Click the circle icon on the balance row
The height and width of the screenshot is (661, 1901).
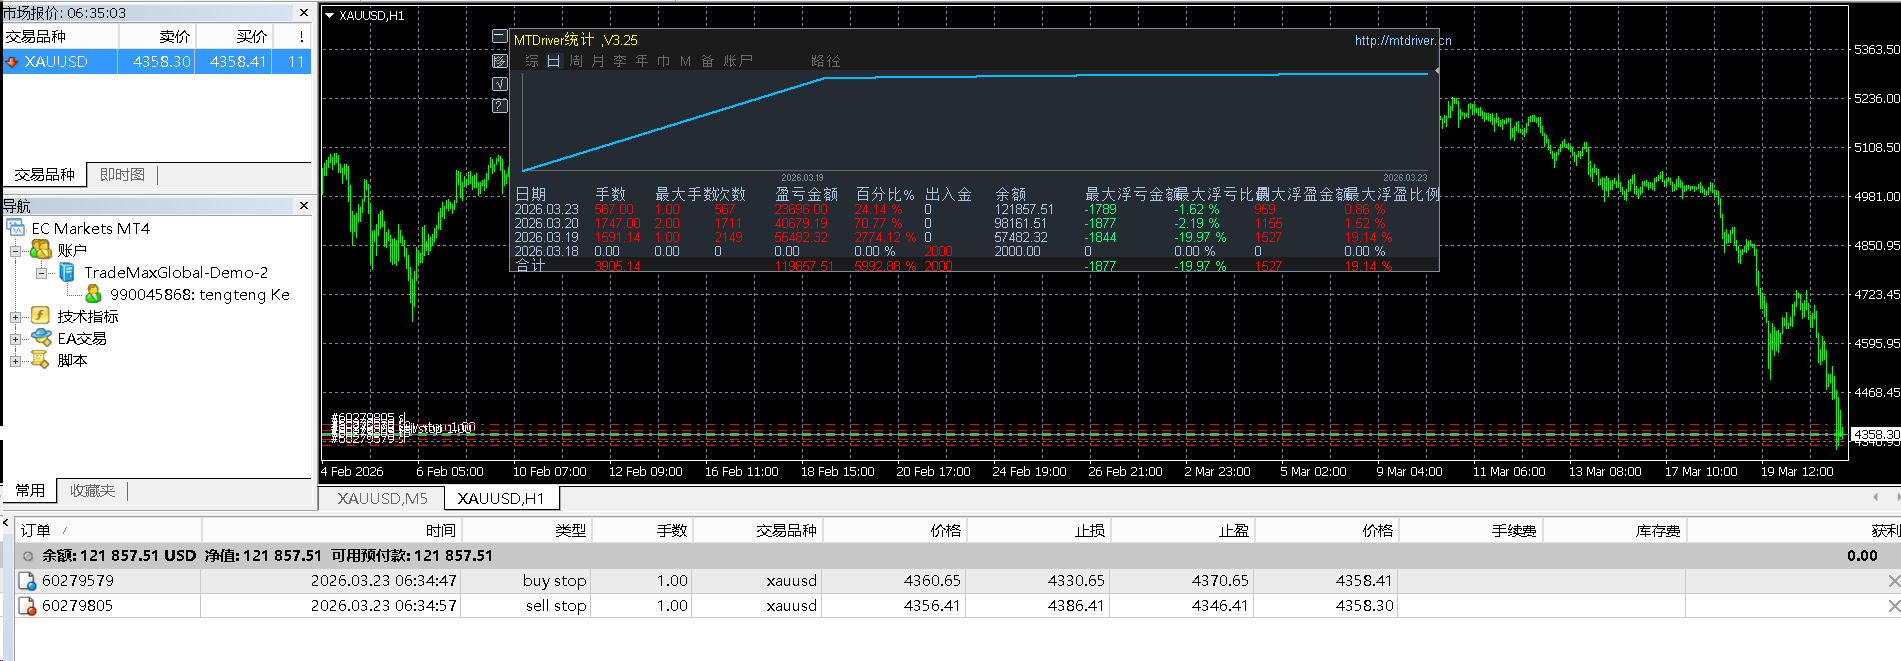click(x=28, y=556)
